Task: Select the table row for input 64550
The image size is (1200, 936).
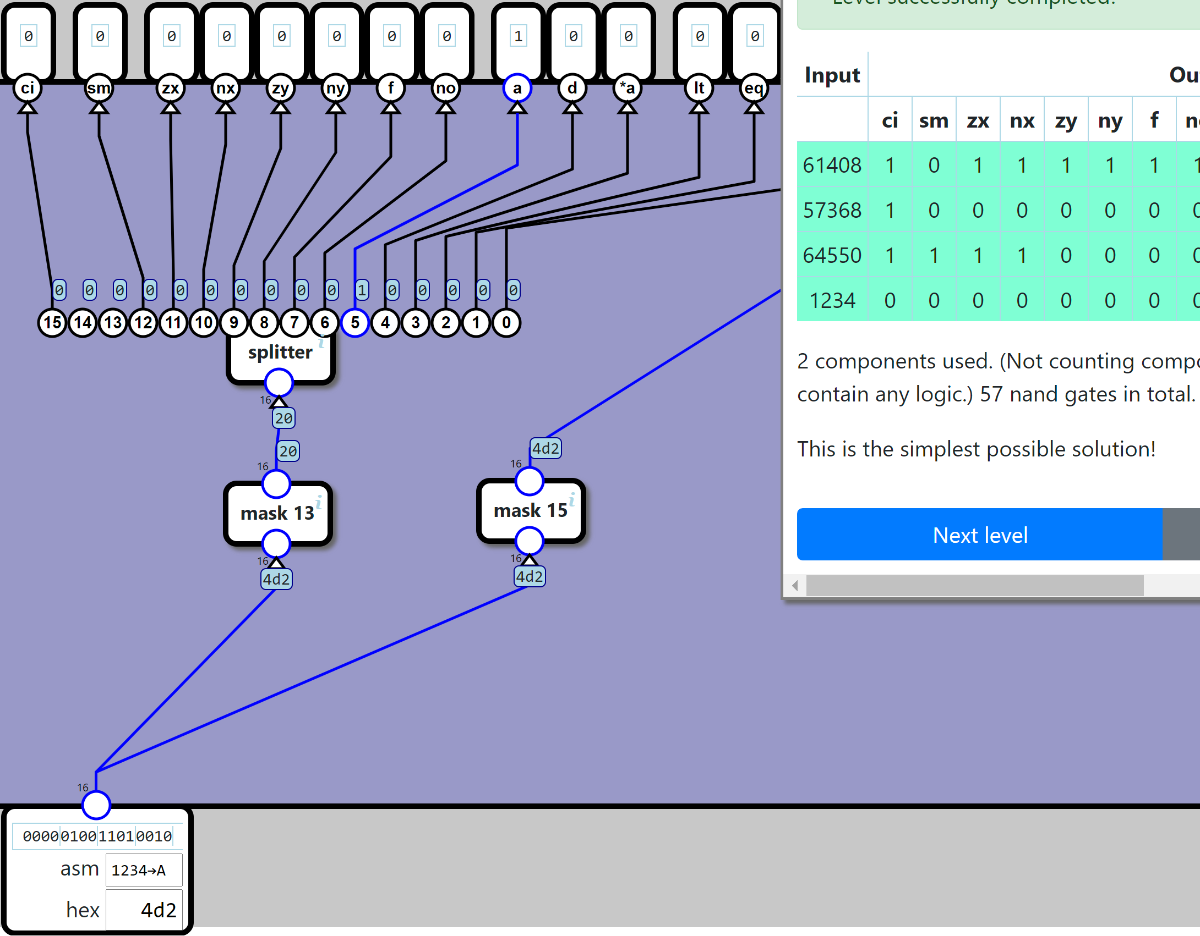Action: tap(998, 255)
